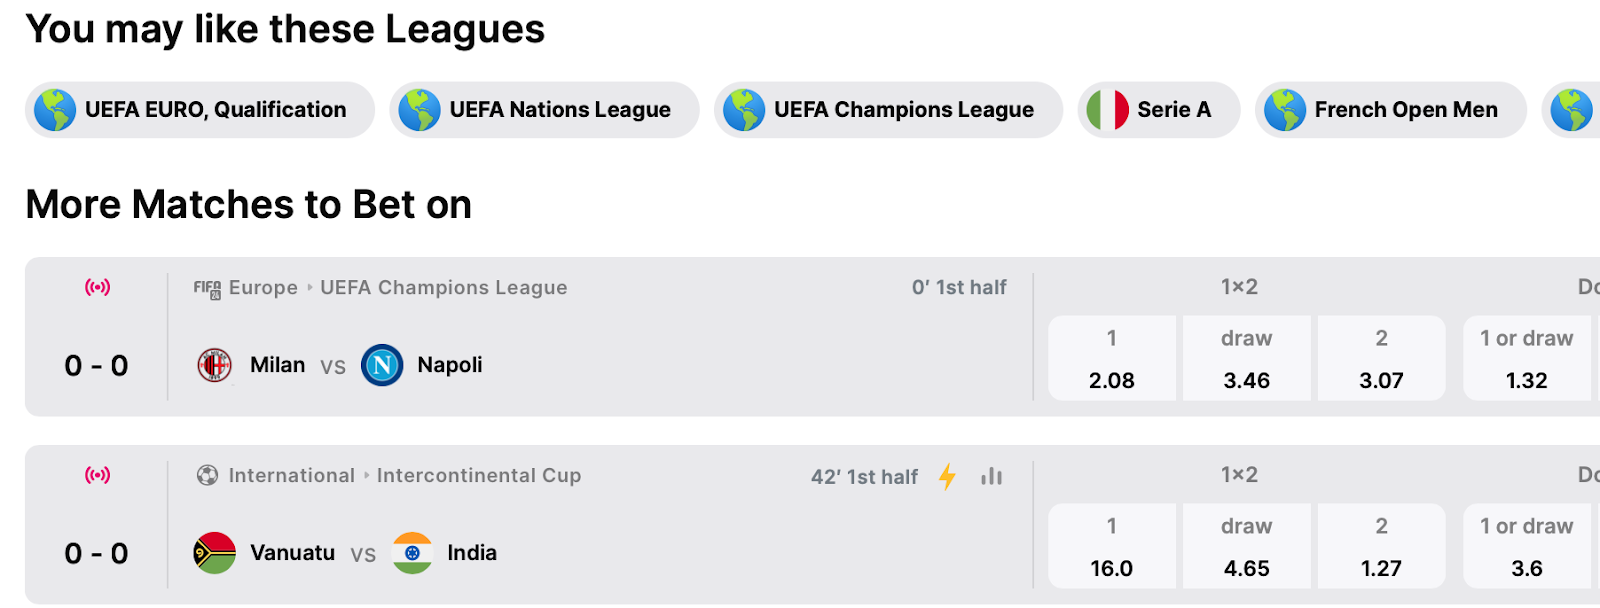Click the Milan club crest

(x=214, y=365)
